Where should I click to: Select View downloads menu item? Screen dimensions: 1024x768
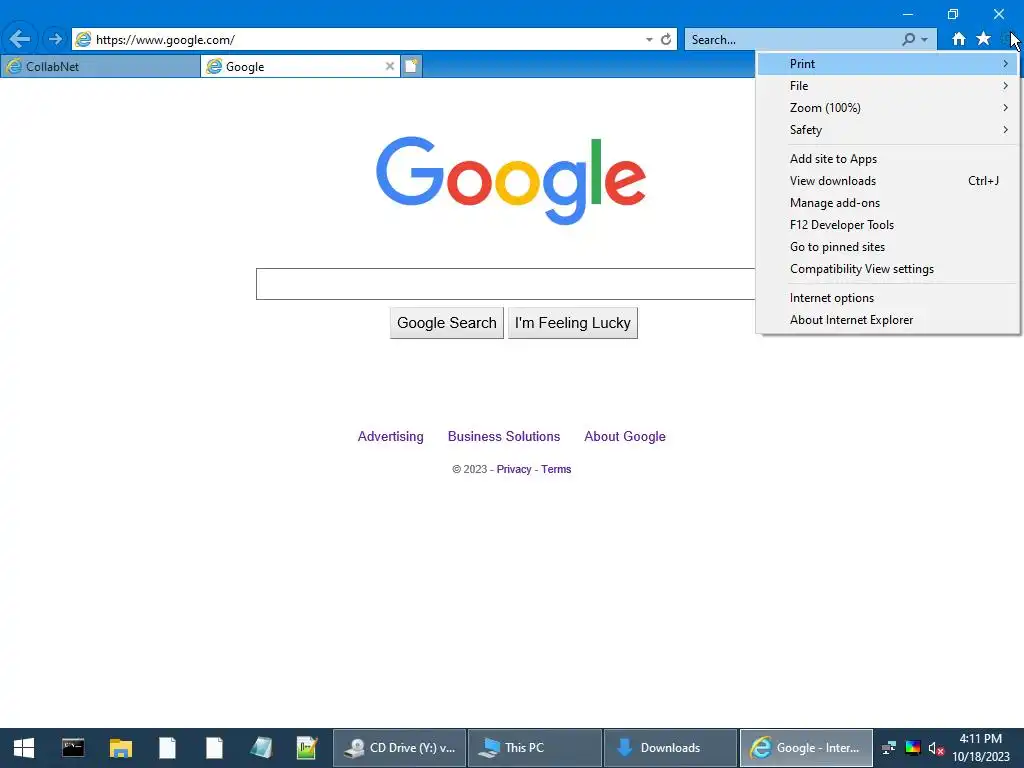888,181
